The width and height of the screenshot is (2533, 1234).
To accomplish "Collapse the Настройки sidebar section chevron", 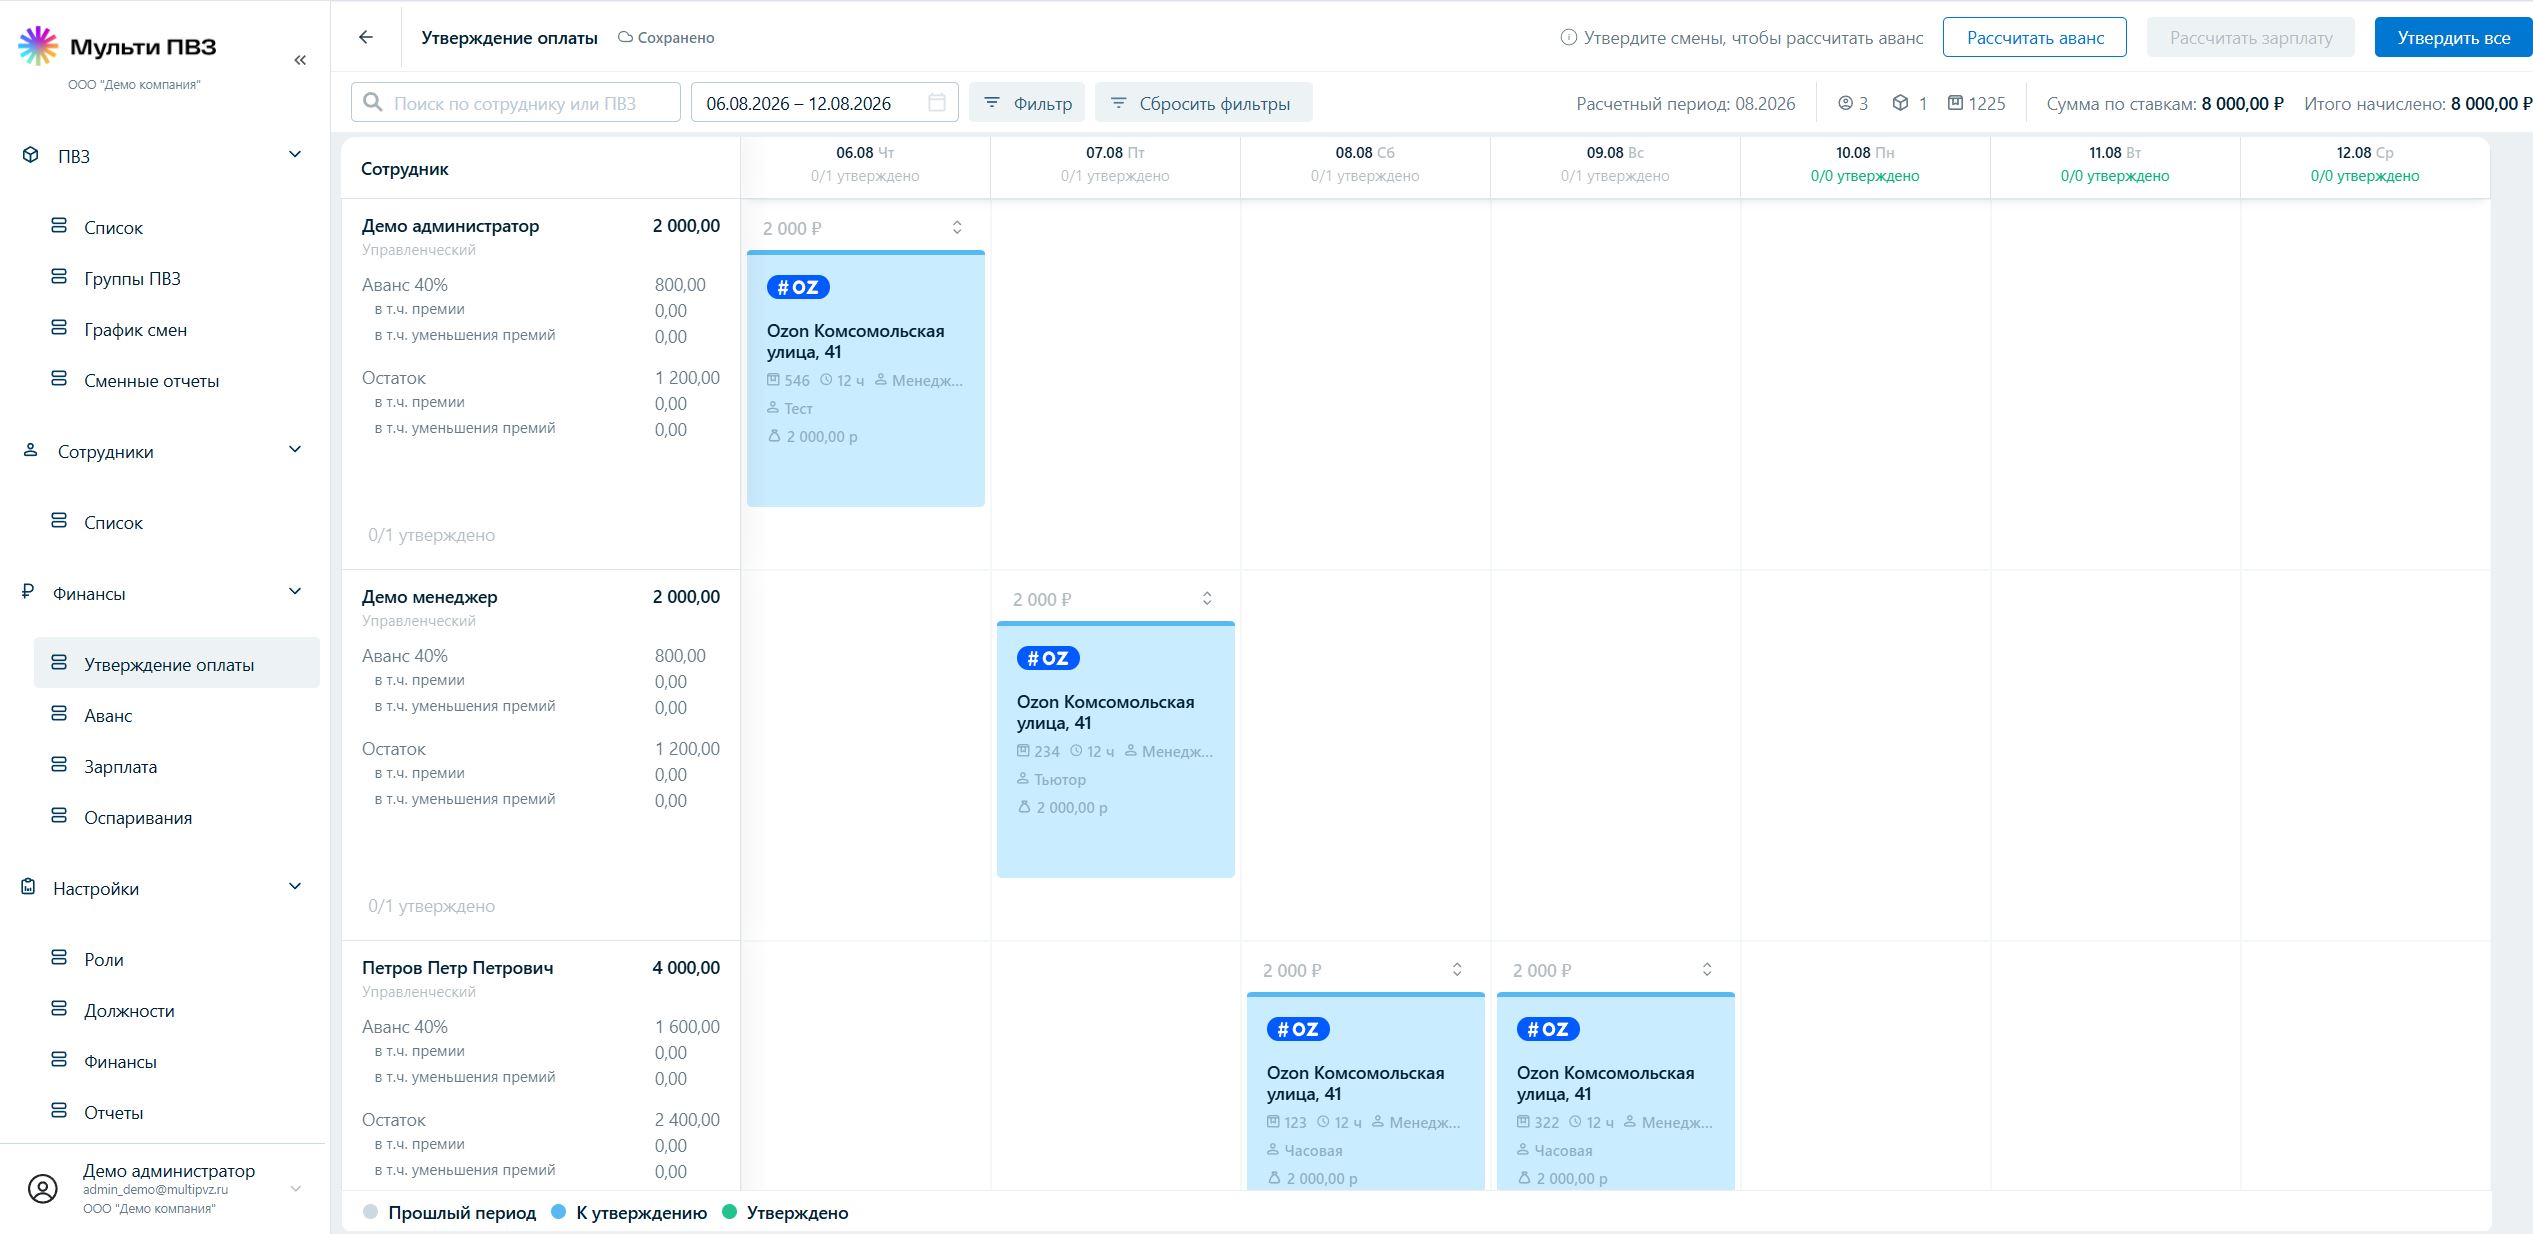I will pyautogui.click(x=295, y=886).
